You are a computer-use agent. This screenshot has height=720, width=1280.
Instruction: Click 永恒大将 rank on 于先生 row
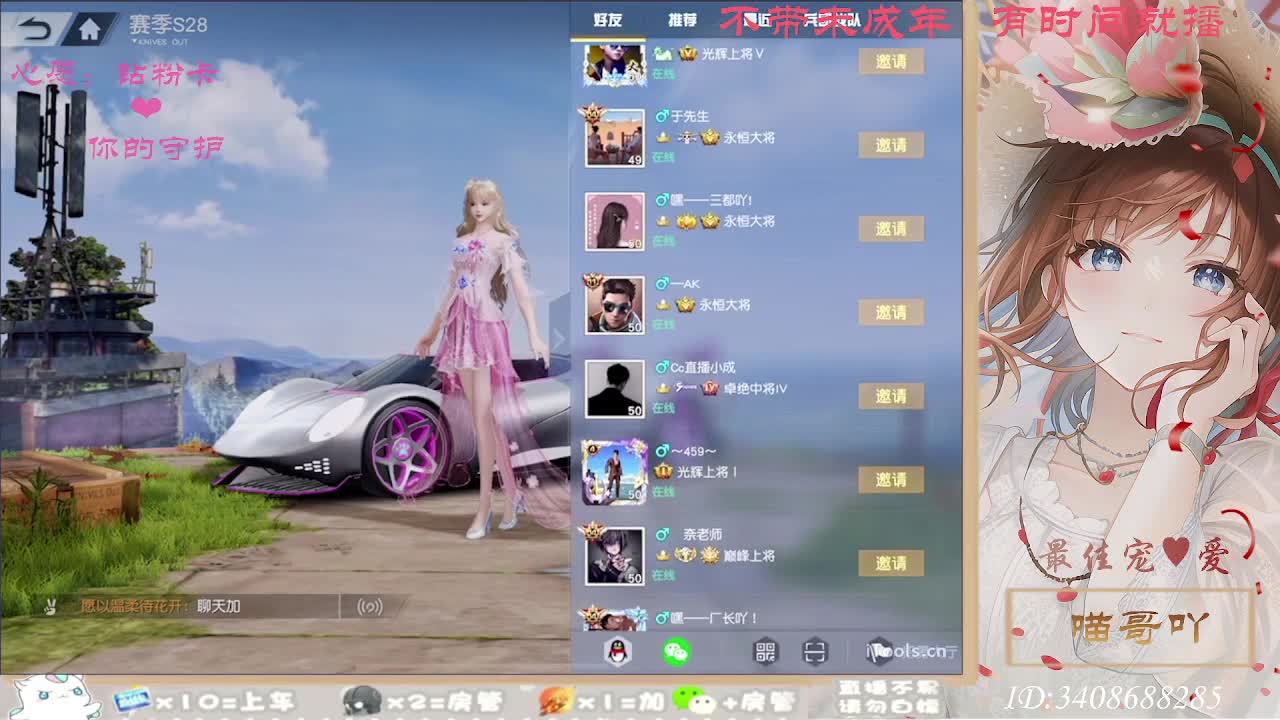(x=749, y=137)
